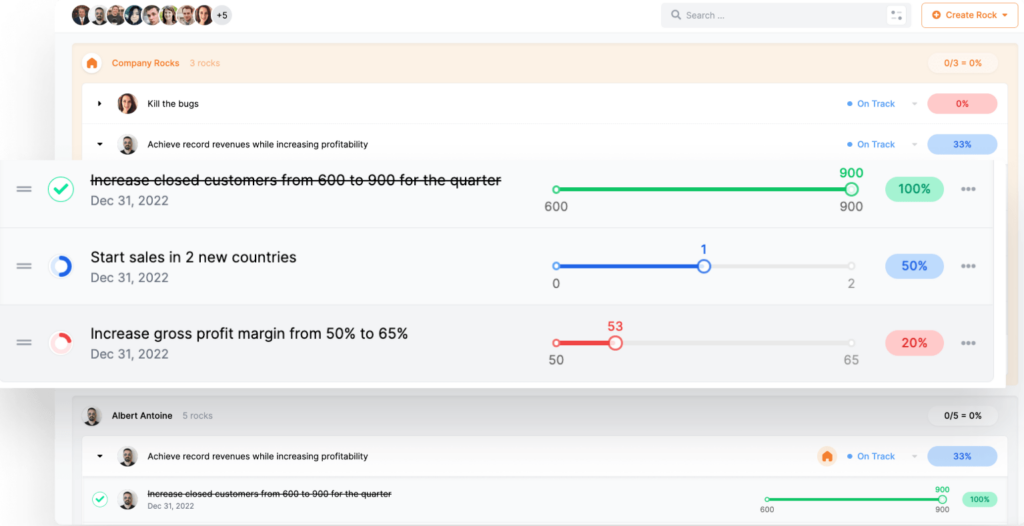
Task: Toggle small green checkmark in Albert Antoine's section
Action: tap(100, 499)
